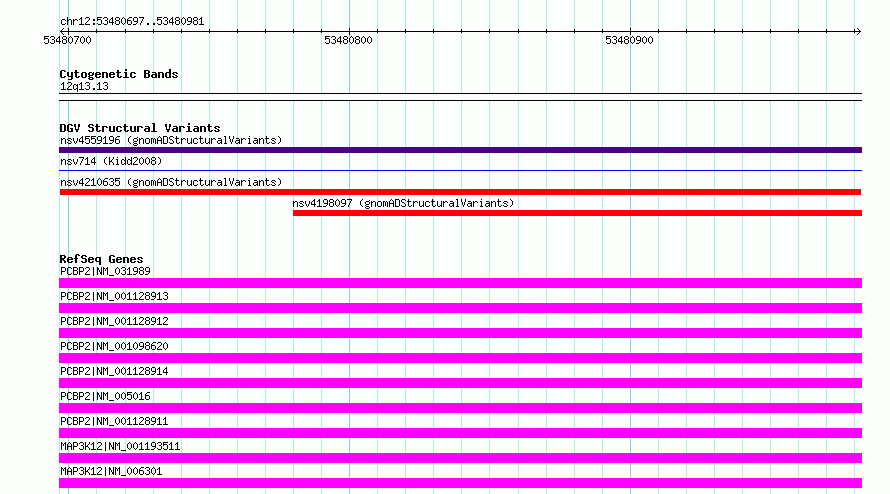The height and width of the screenshot is (494, 890).
Task: Click the 53480900 ruler position label
Action: pyautogui.click(x=629, y=40)
